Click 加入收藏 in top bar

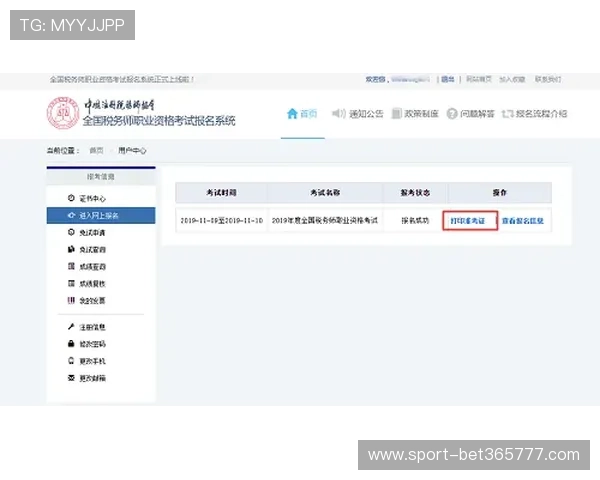(512, 79)
